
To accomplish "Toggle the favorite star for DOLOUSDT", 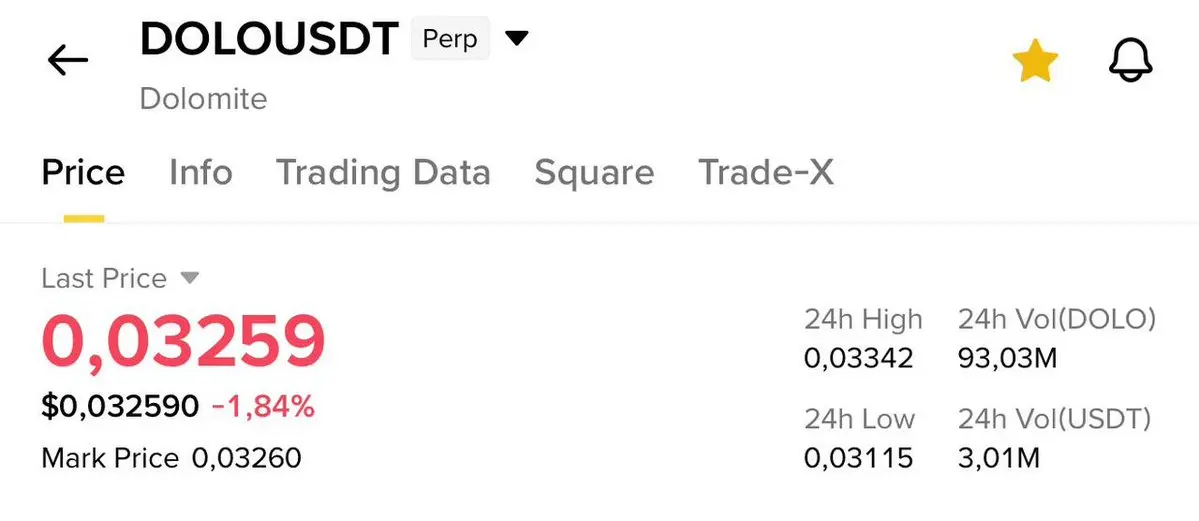I will click(x=1034, y=62).
